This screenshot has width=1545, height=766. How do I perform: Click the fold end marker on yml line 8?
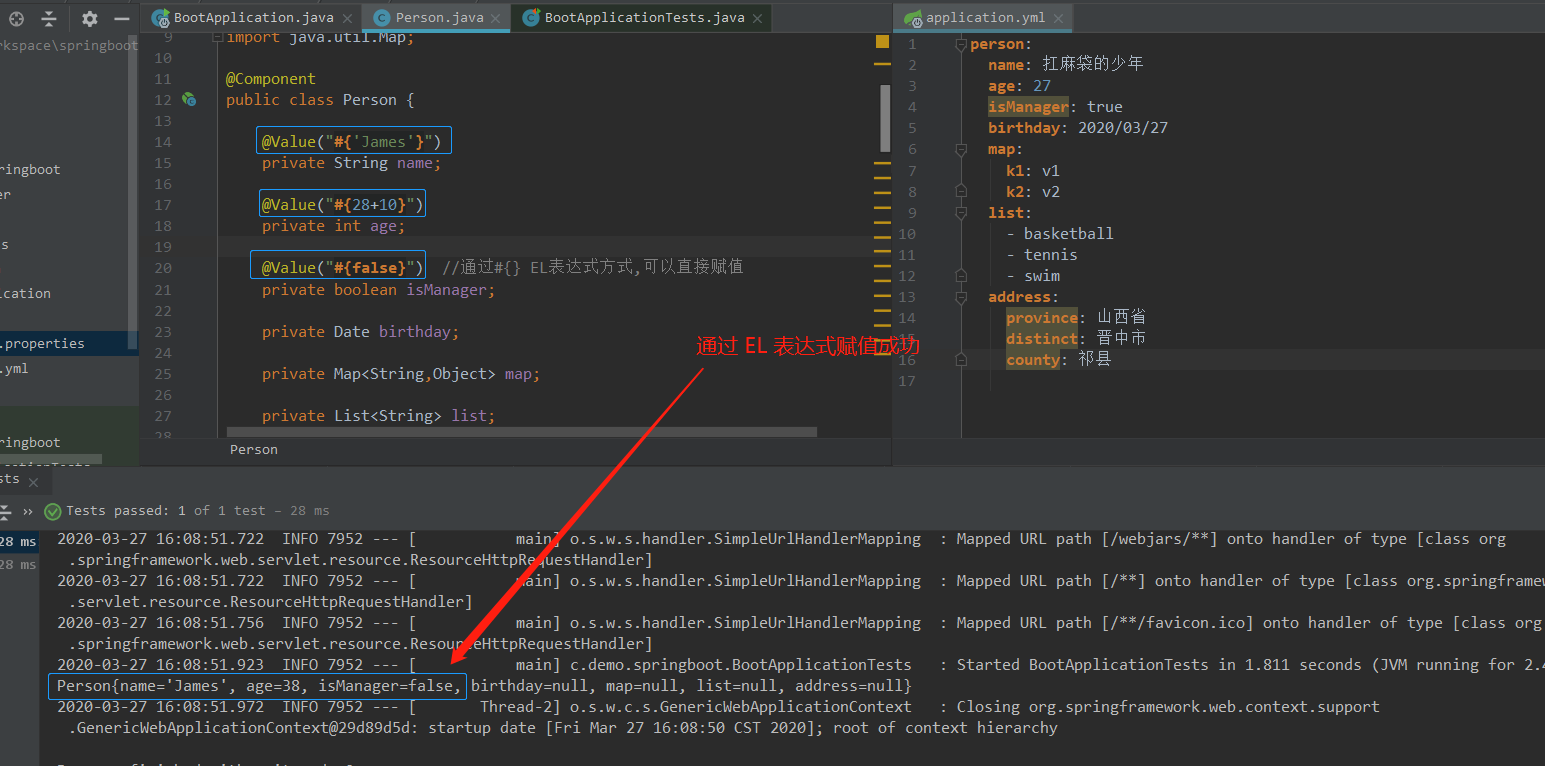pos(961,191)
